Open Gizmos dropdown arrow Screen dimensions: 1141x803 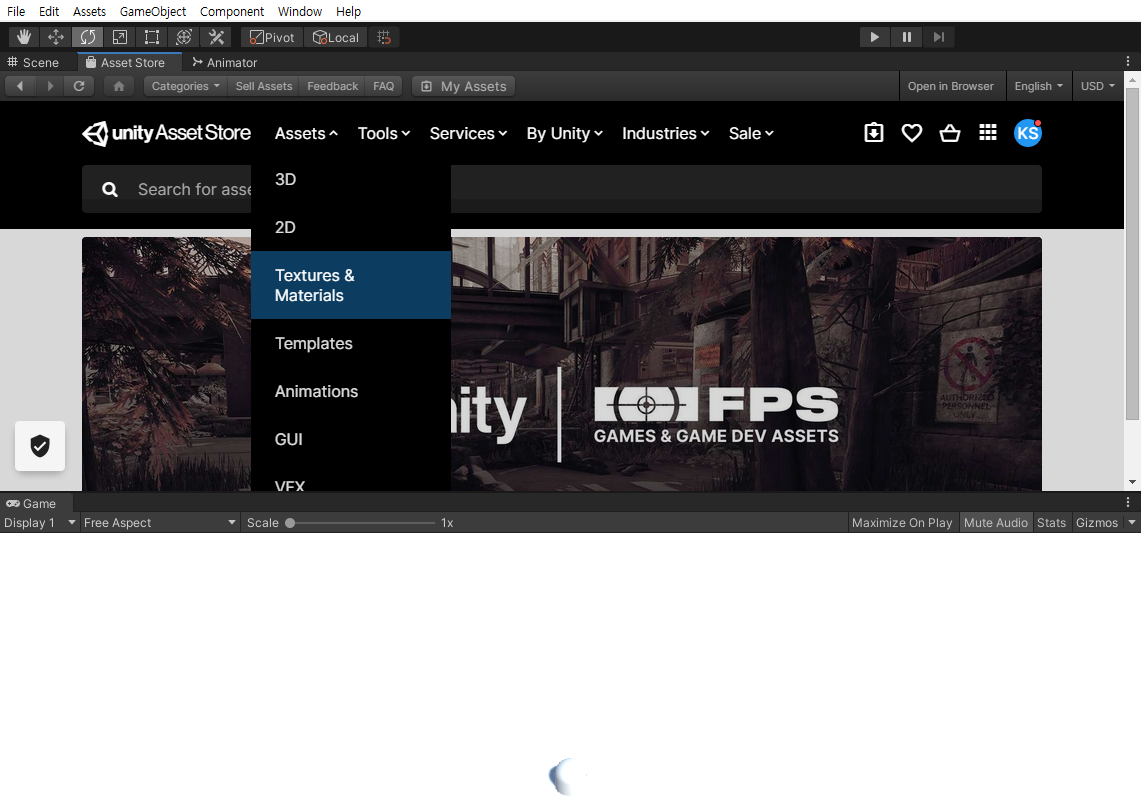pyautogui.click(x=1132, y=522)
